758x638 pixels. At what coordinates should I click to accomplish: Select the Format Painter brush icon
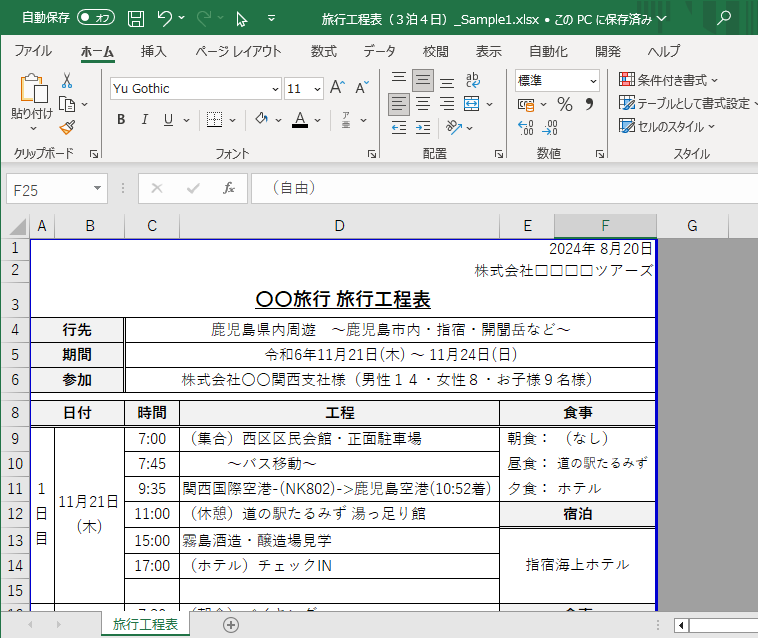point(67,127)
